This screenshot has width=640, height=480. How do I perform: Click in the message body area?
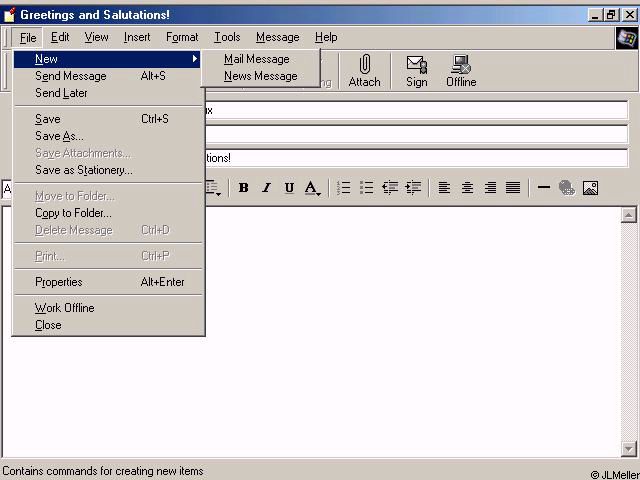point(412,331)
